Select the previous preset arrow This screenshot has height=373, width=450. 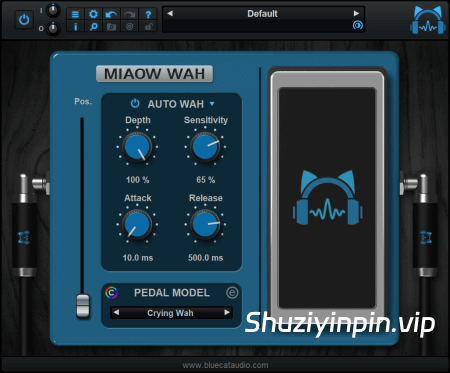point(170,14)
